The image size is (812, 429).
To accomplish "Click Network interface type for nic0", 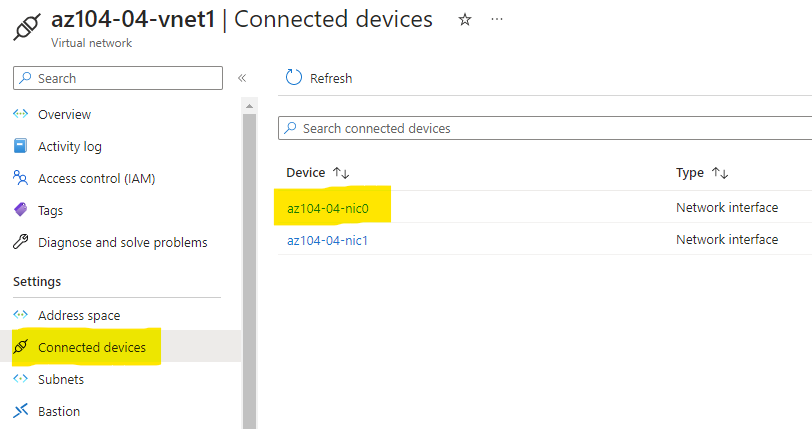I will (x=727, y=207).
